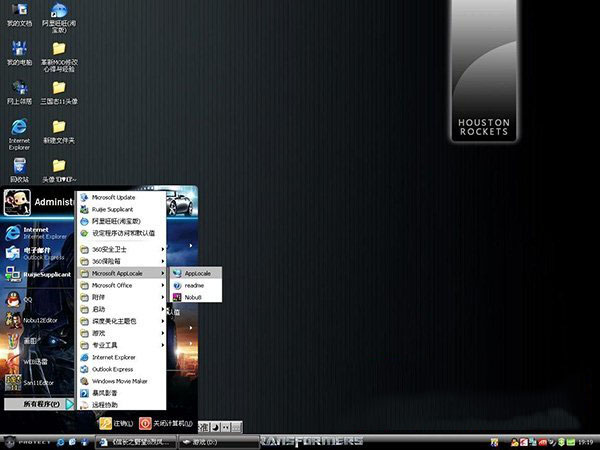
Task: Expand the 360安全卫士 program folder
Action: (x=122, y=249)
